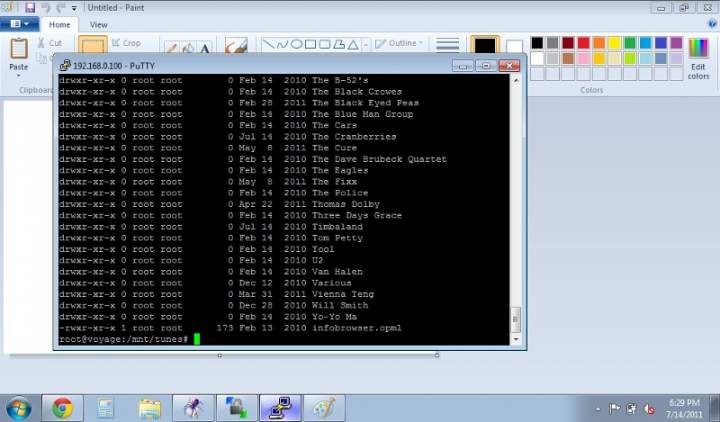This screenshot has height=422, width=720.
Task: Open the Outline dropdown in Paint
Action: click(x=399, y=43)
